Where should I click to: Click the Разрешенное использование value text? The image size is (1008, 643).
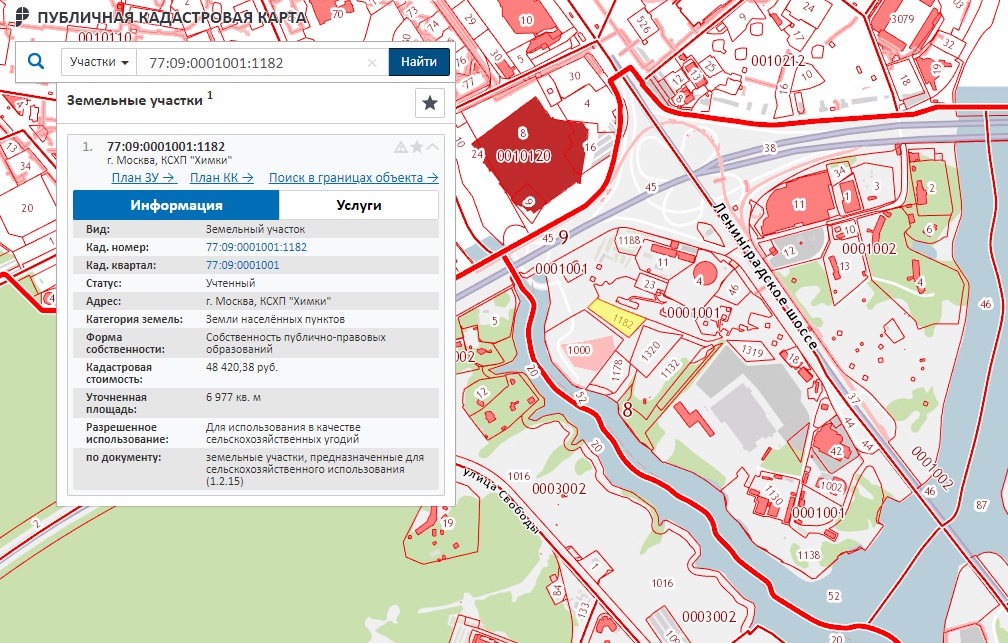click(x=283, y=433)
